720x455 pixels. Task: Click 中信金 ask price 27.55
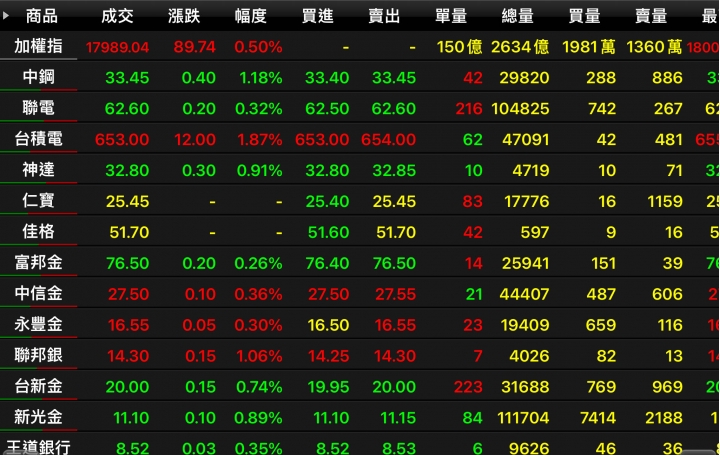(x=396, y=294)
